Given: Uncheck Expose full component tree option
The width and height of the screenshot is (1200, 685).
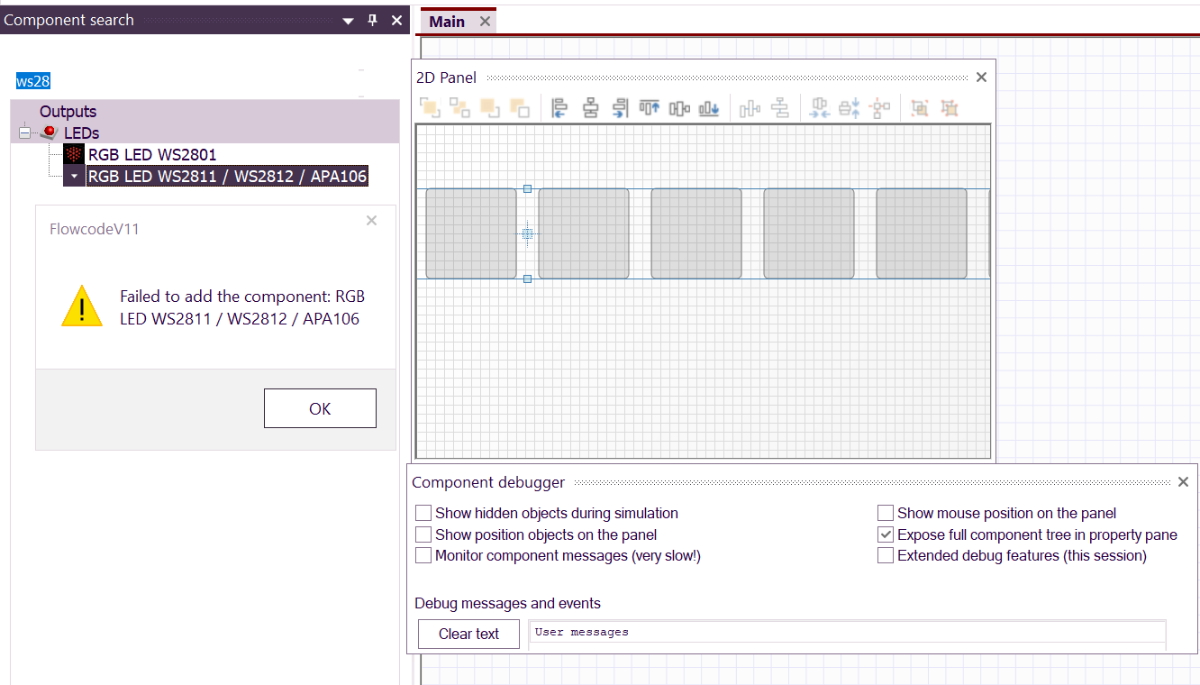Looking at the screenshot, I should tap(885, 535).
